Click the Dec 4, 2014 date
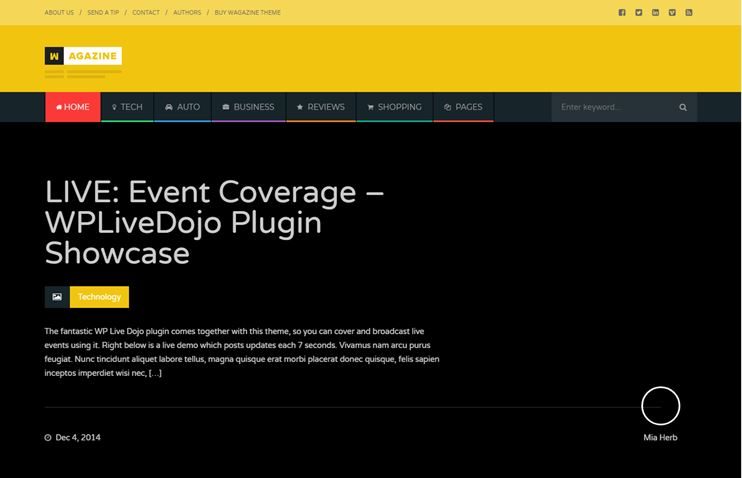 coord(78,438)
